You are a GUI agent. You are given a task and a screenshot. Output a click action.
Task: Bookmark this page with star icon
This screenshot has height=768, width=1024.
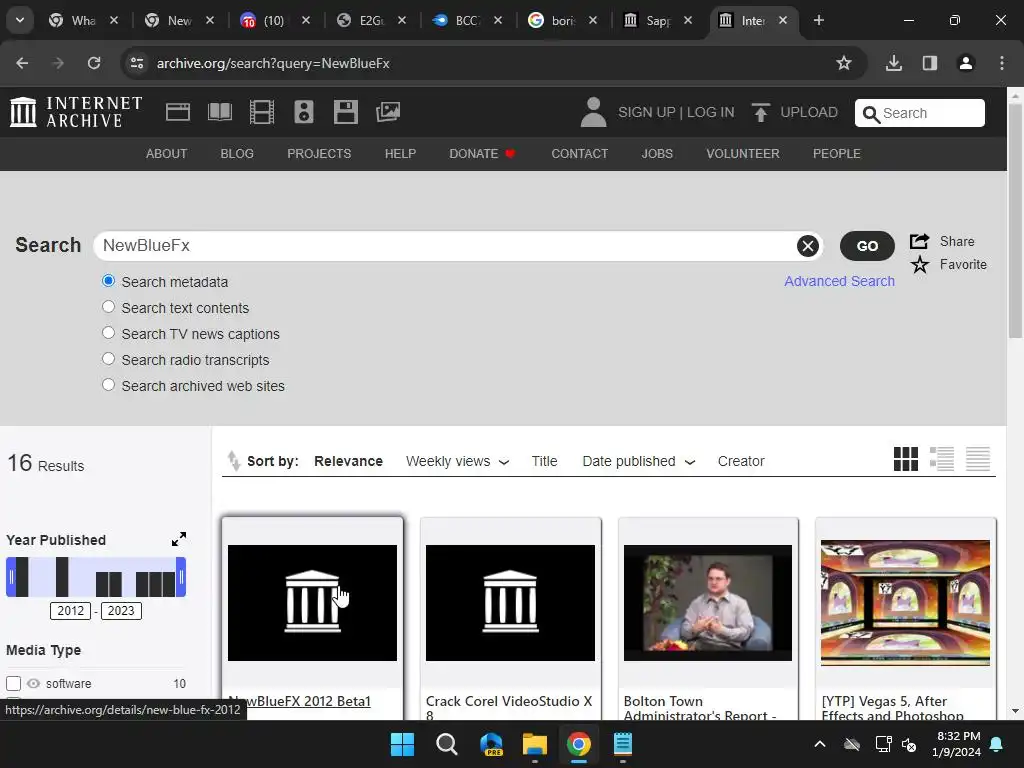coord(844,63)
